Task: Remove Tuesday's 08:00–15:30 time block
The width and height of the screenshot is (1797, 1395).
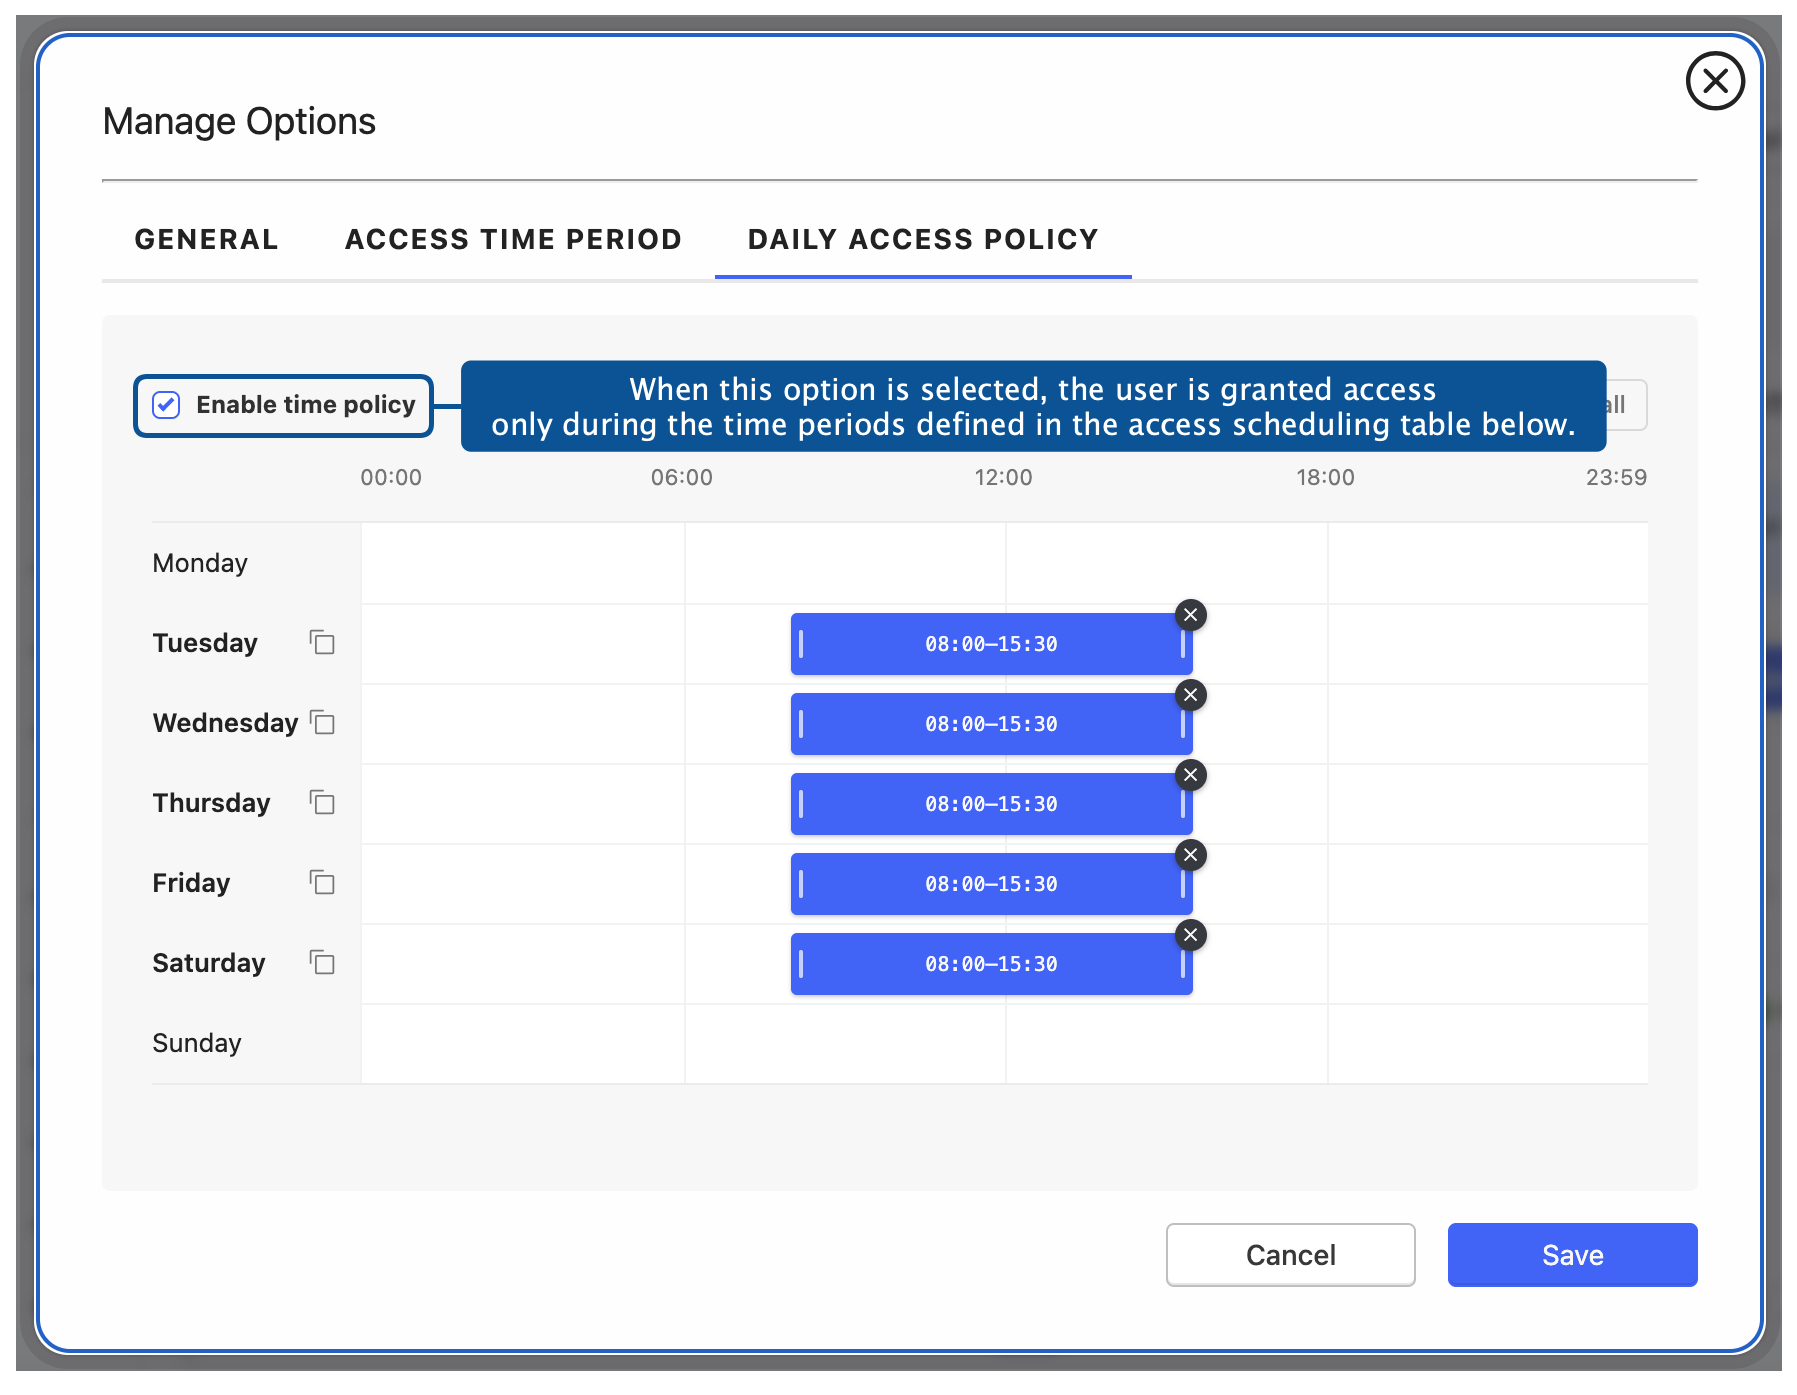Action: [x=1190, y=615]
